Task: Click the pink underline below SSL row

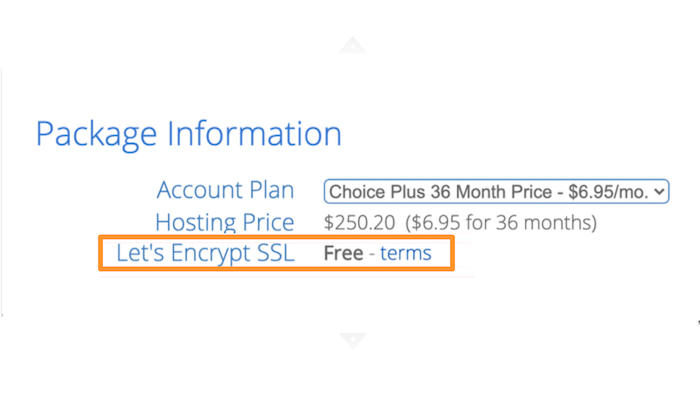Action: coord(286,277)
